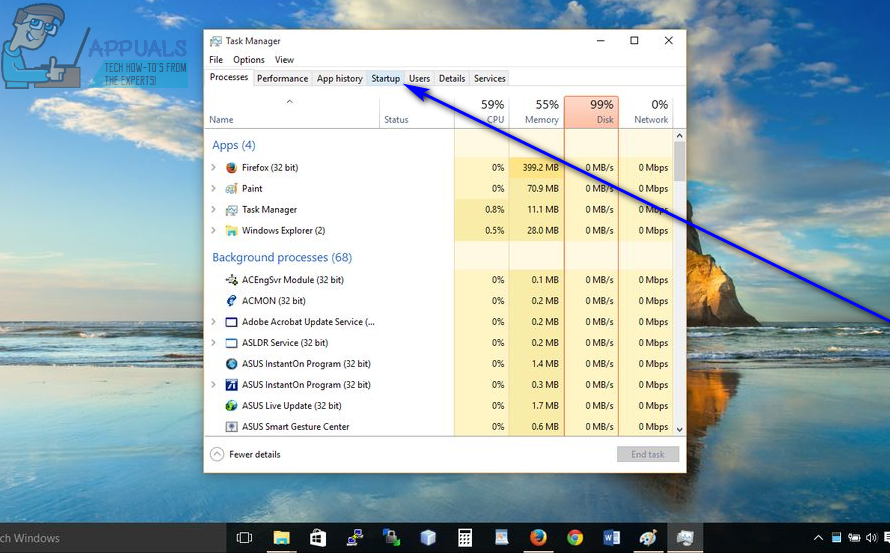
Task: Open the App history tab
Action: tap(339, 78)
